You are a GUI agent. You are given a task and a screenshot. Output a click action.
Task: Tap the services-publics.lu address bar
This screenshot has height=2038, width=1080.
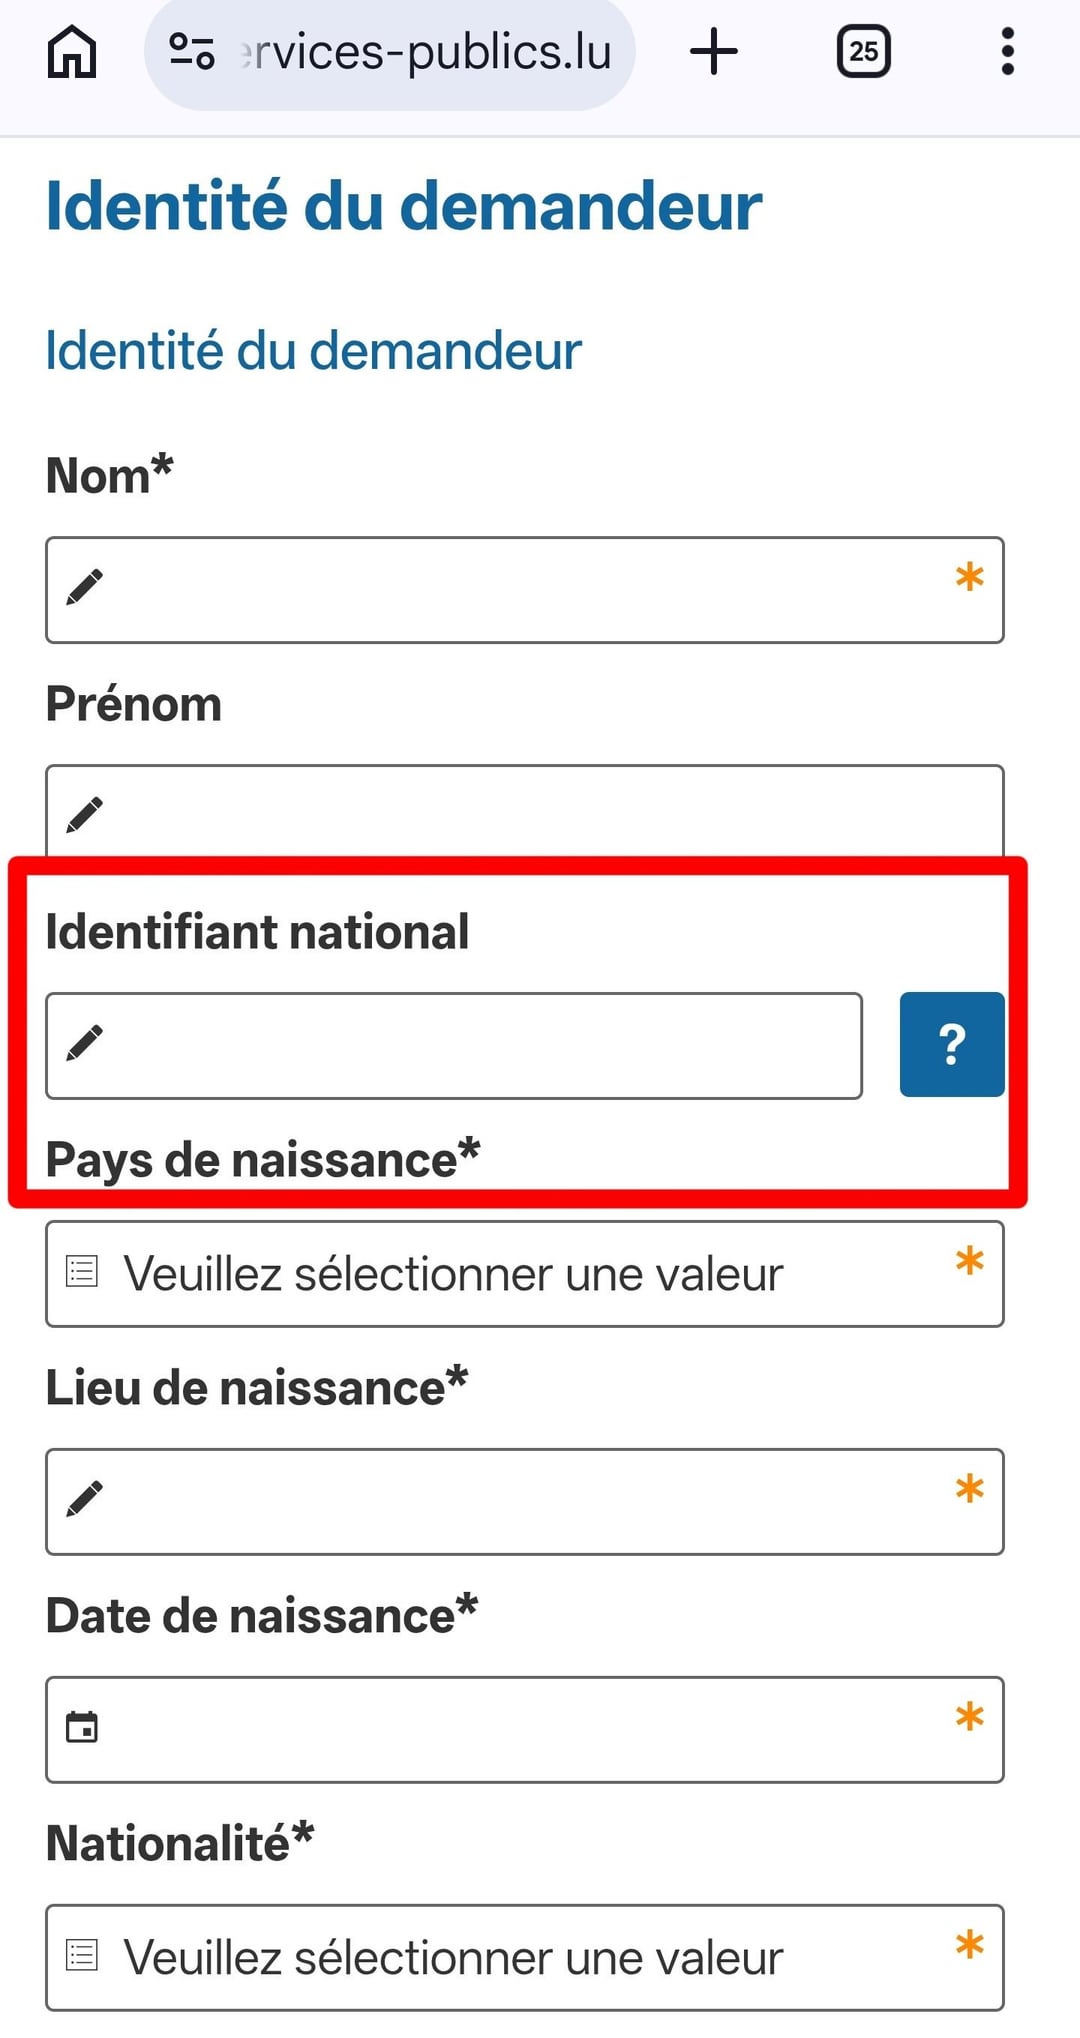(425, 52)
